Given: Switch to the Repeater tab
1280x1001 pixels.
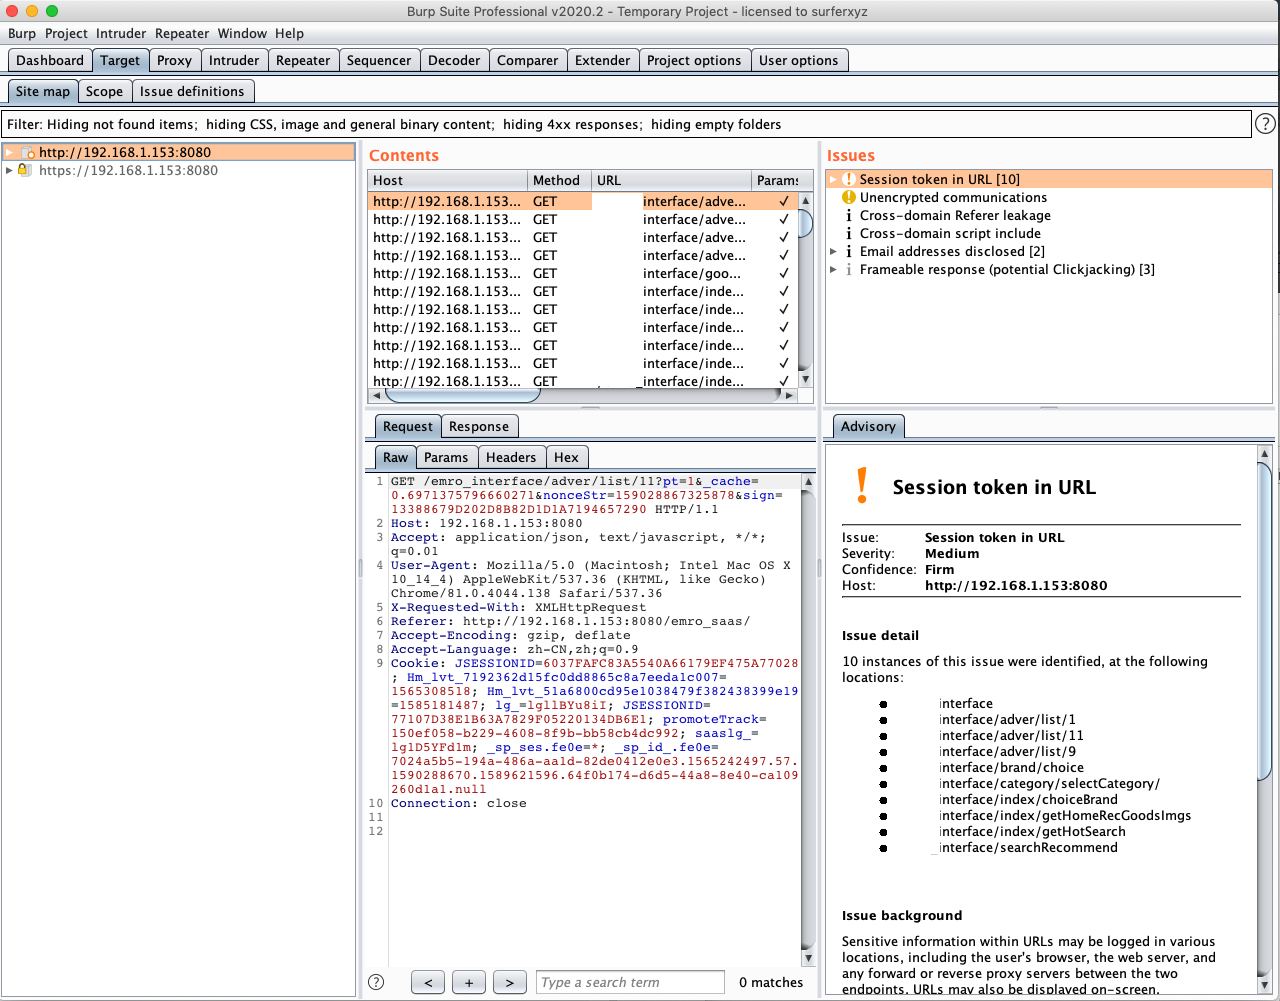Looking at the screenshot, I should click(303, 60).
